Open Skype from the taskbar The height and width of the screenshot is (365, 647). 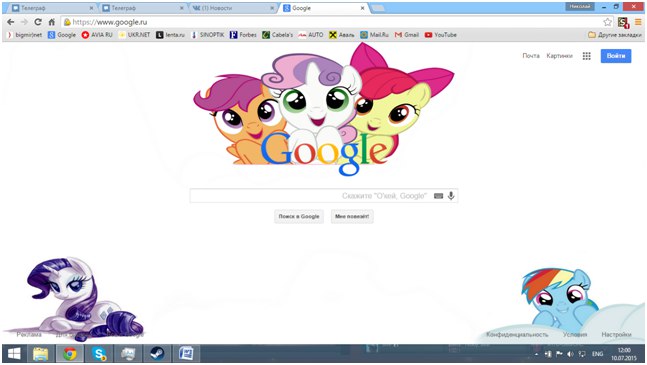pos(99,353)
